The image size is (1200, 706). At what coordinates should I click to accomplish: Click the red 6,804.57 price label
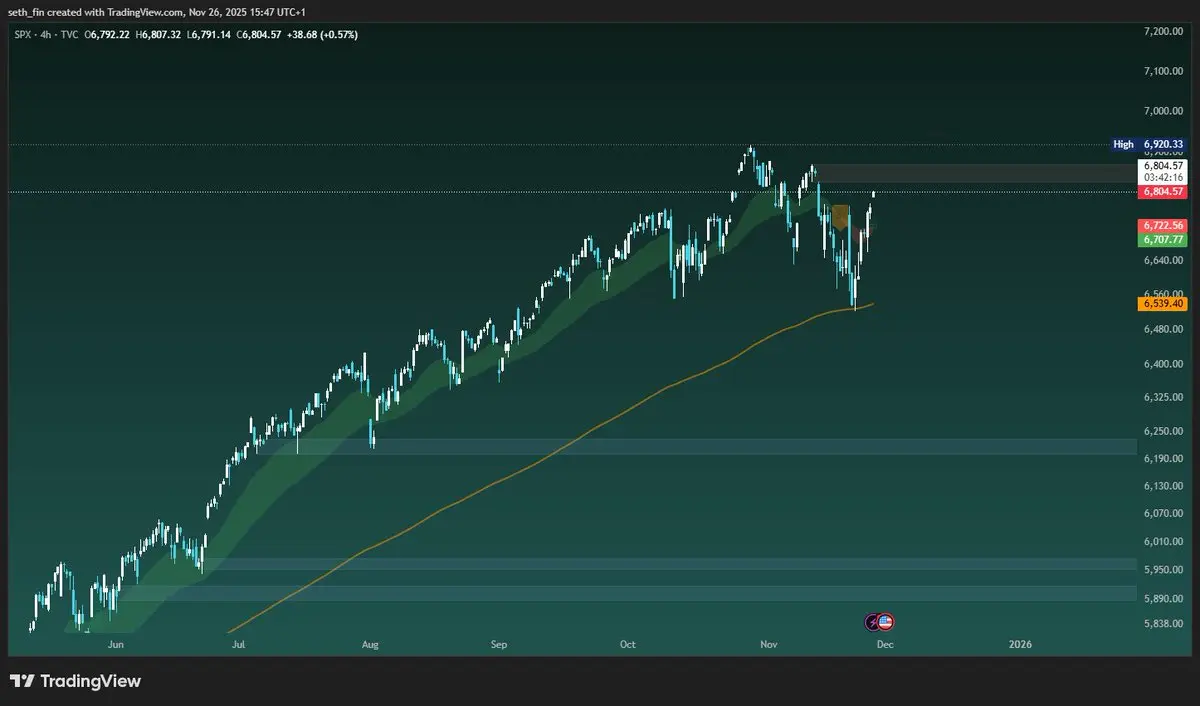[x=1162, y=191]
